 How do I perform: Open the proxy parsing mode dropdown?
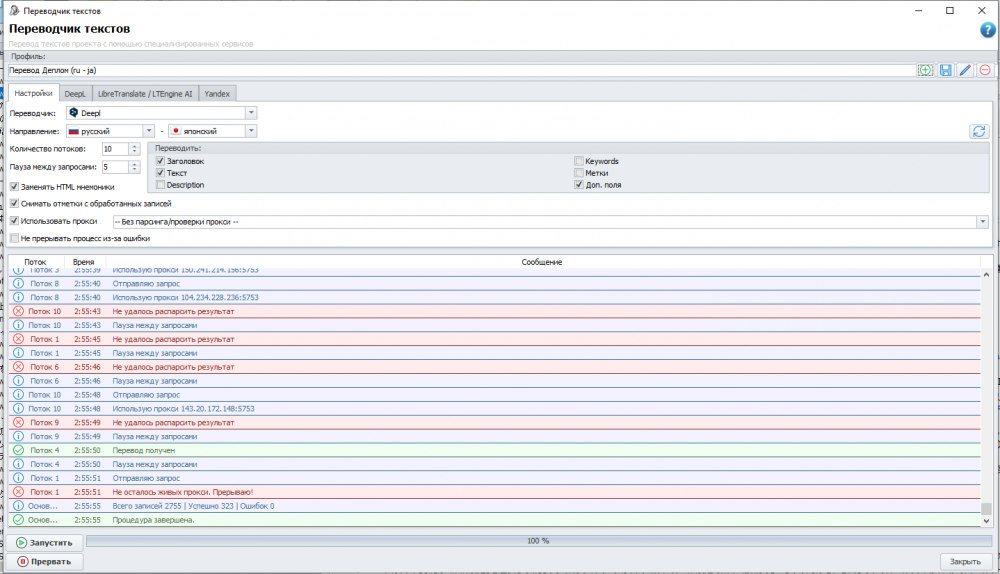click(983, 222)
